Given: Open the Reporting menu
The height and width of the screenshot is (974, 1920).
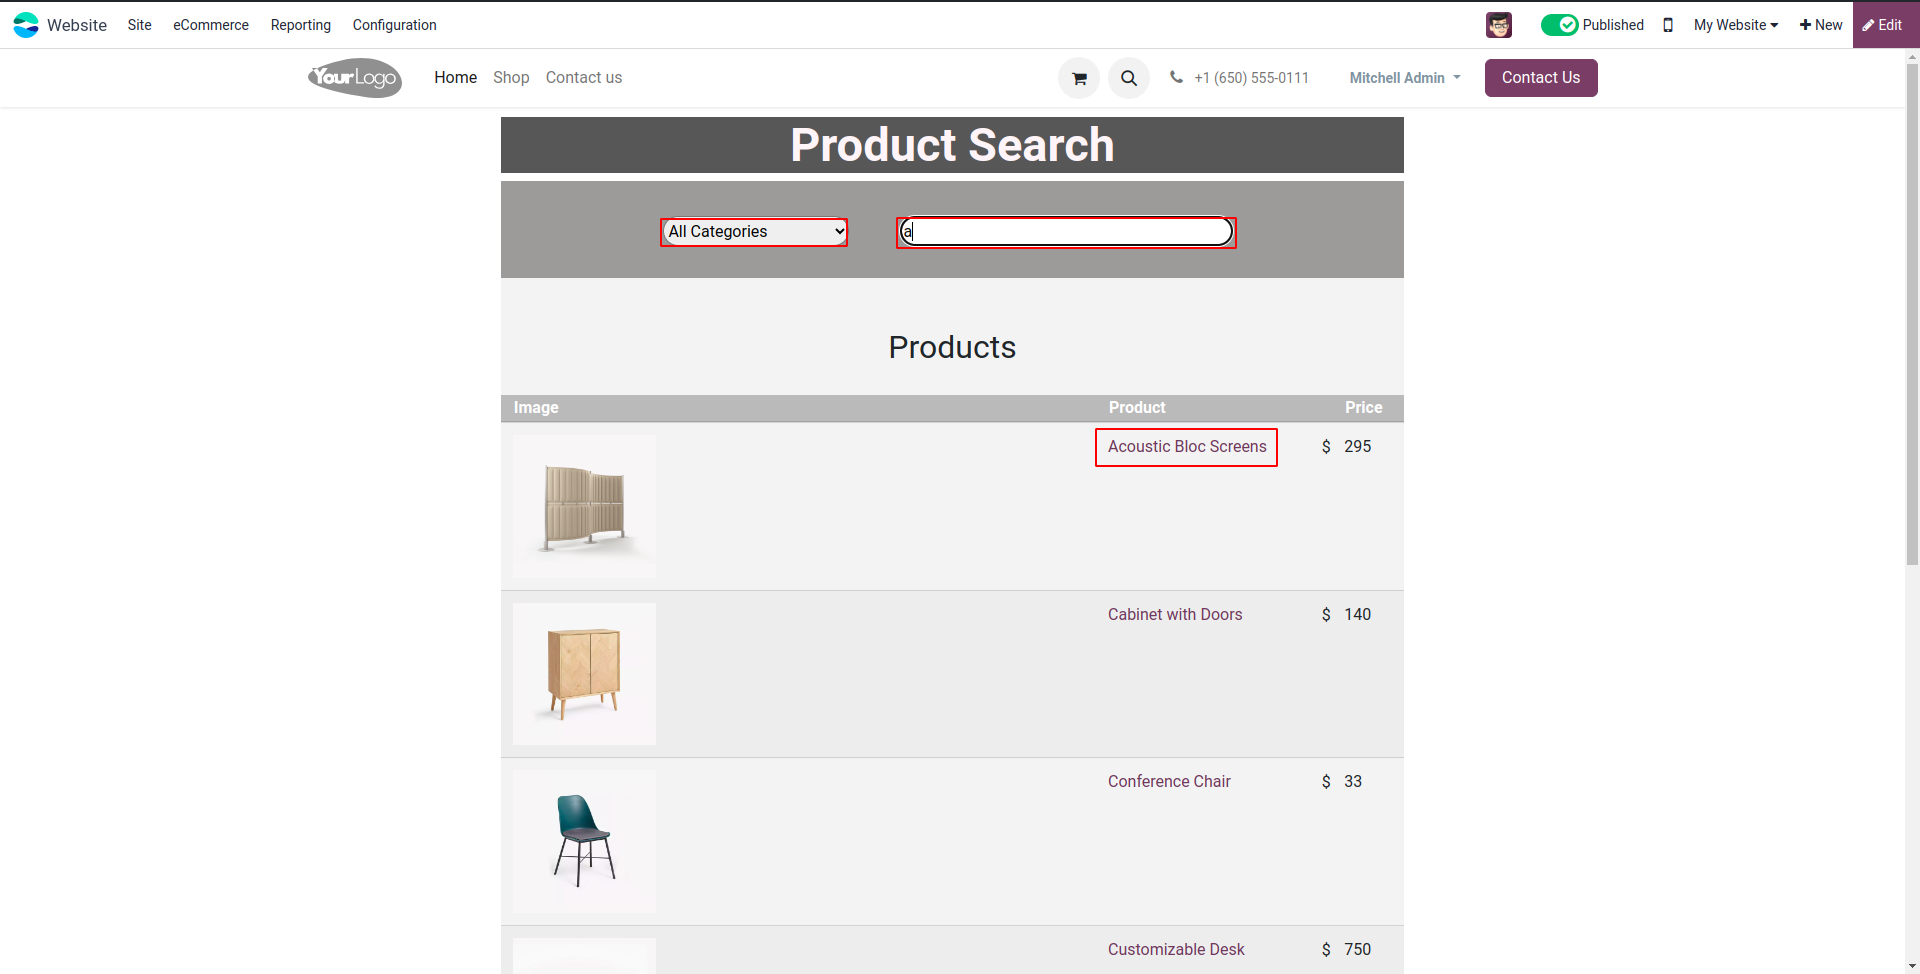Looking at the screenshot, I should [x=300, y=25].
